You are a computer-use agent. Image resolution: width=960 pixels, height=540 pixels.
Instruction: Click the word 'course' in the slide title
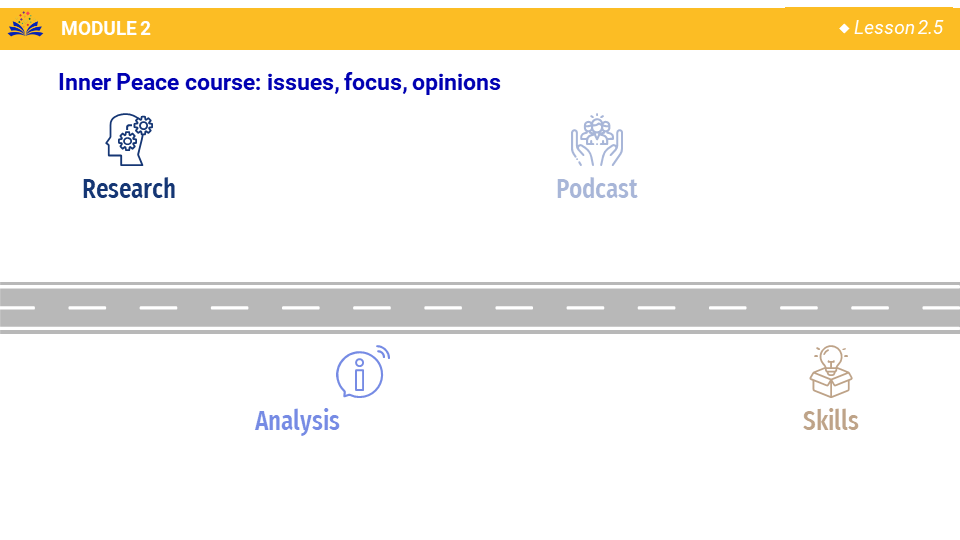pos(223,82)
